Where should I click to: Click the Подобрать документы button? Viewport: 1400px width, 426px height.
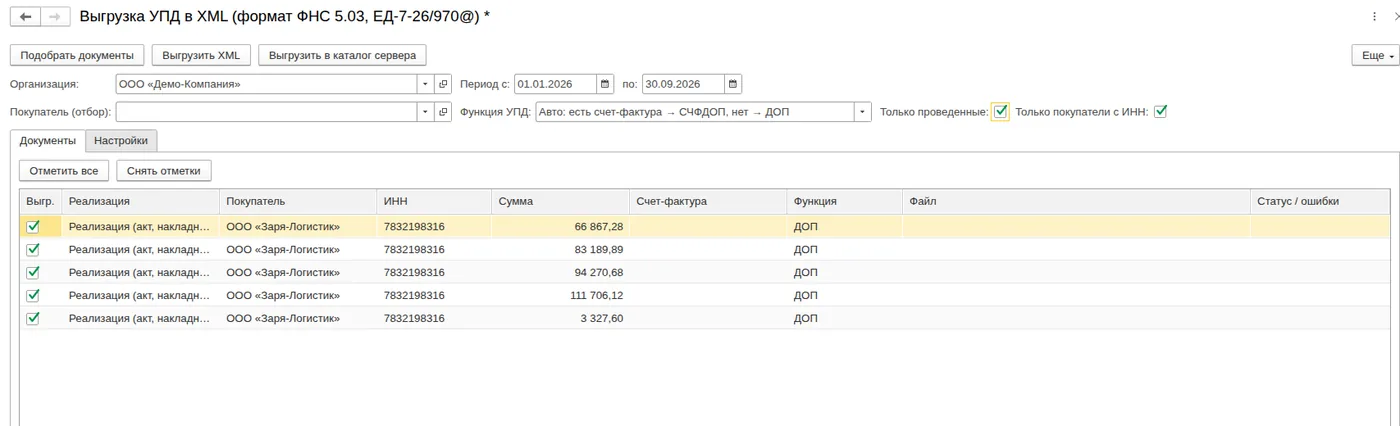(x=77, y=56)
